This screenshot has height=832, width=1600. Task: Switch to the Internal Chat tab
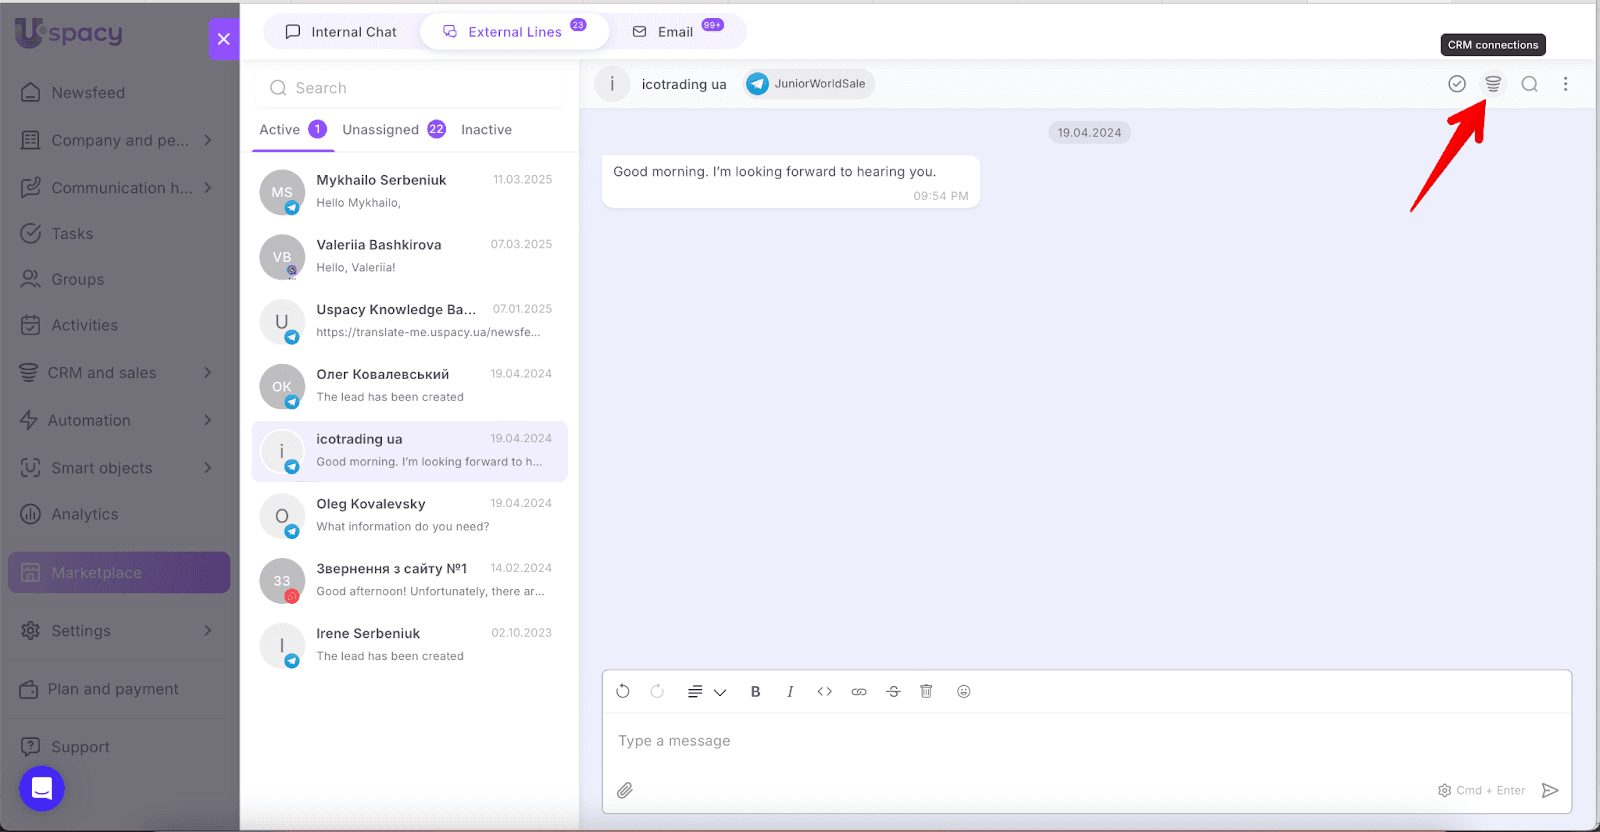click(x=341, y=32)
